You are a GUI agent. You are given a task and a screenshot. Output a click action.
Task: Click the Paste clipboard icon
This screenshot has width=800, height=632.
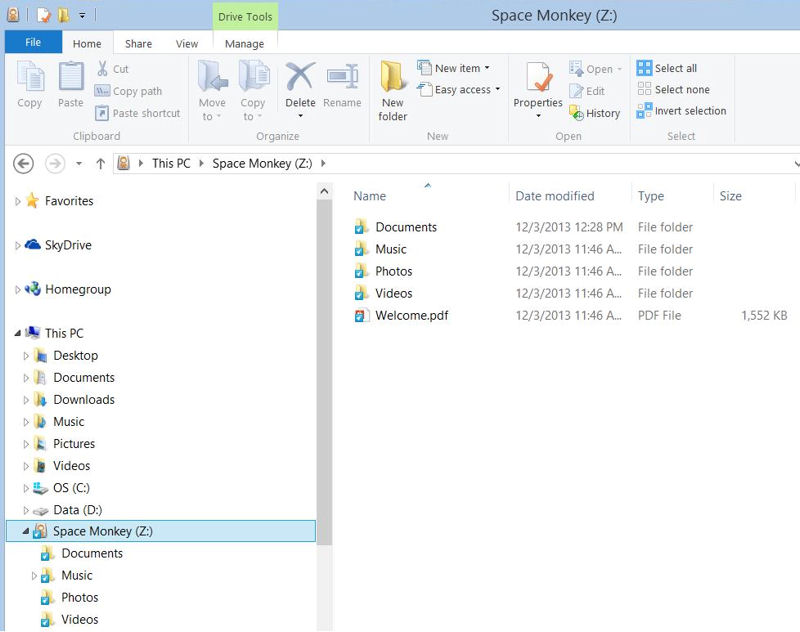(x=71, y=77)
